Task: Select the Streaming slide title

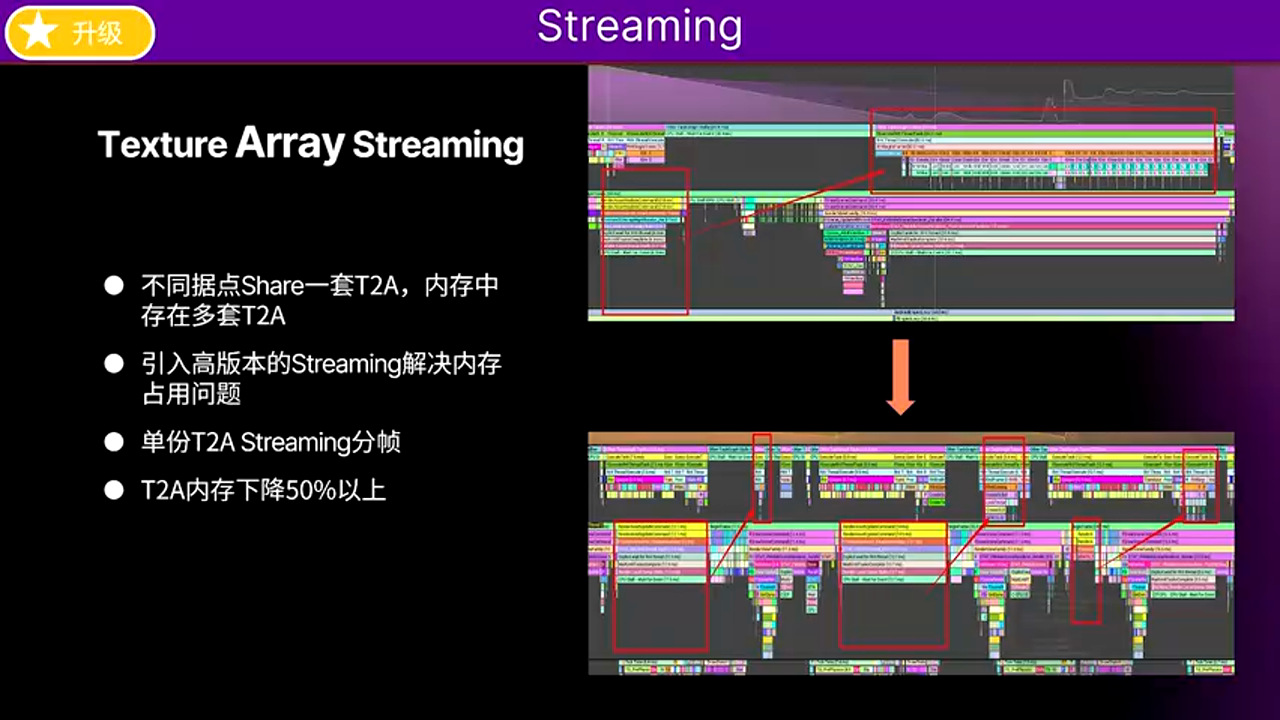Action: click(x=639, y=27)
